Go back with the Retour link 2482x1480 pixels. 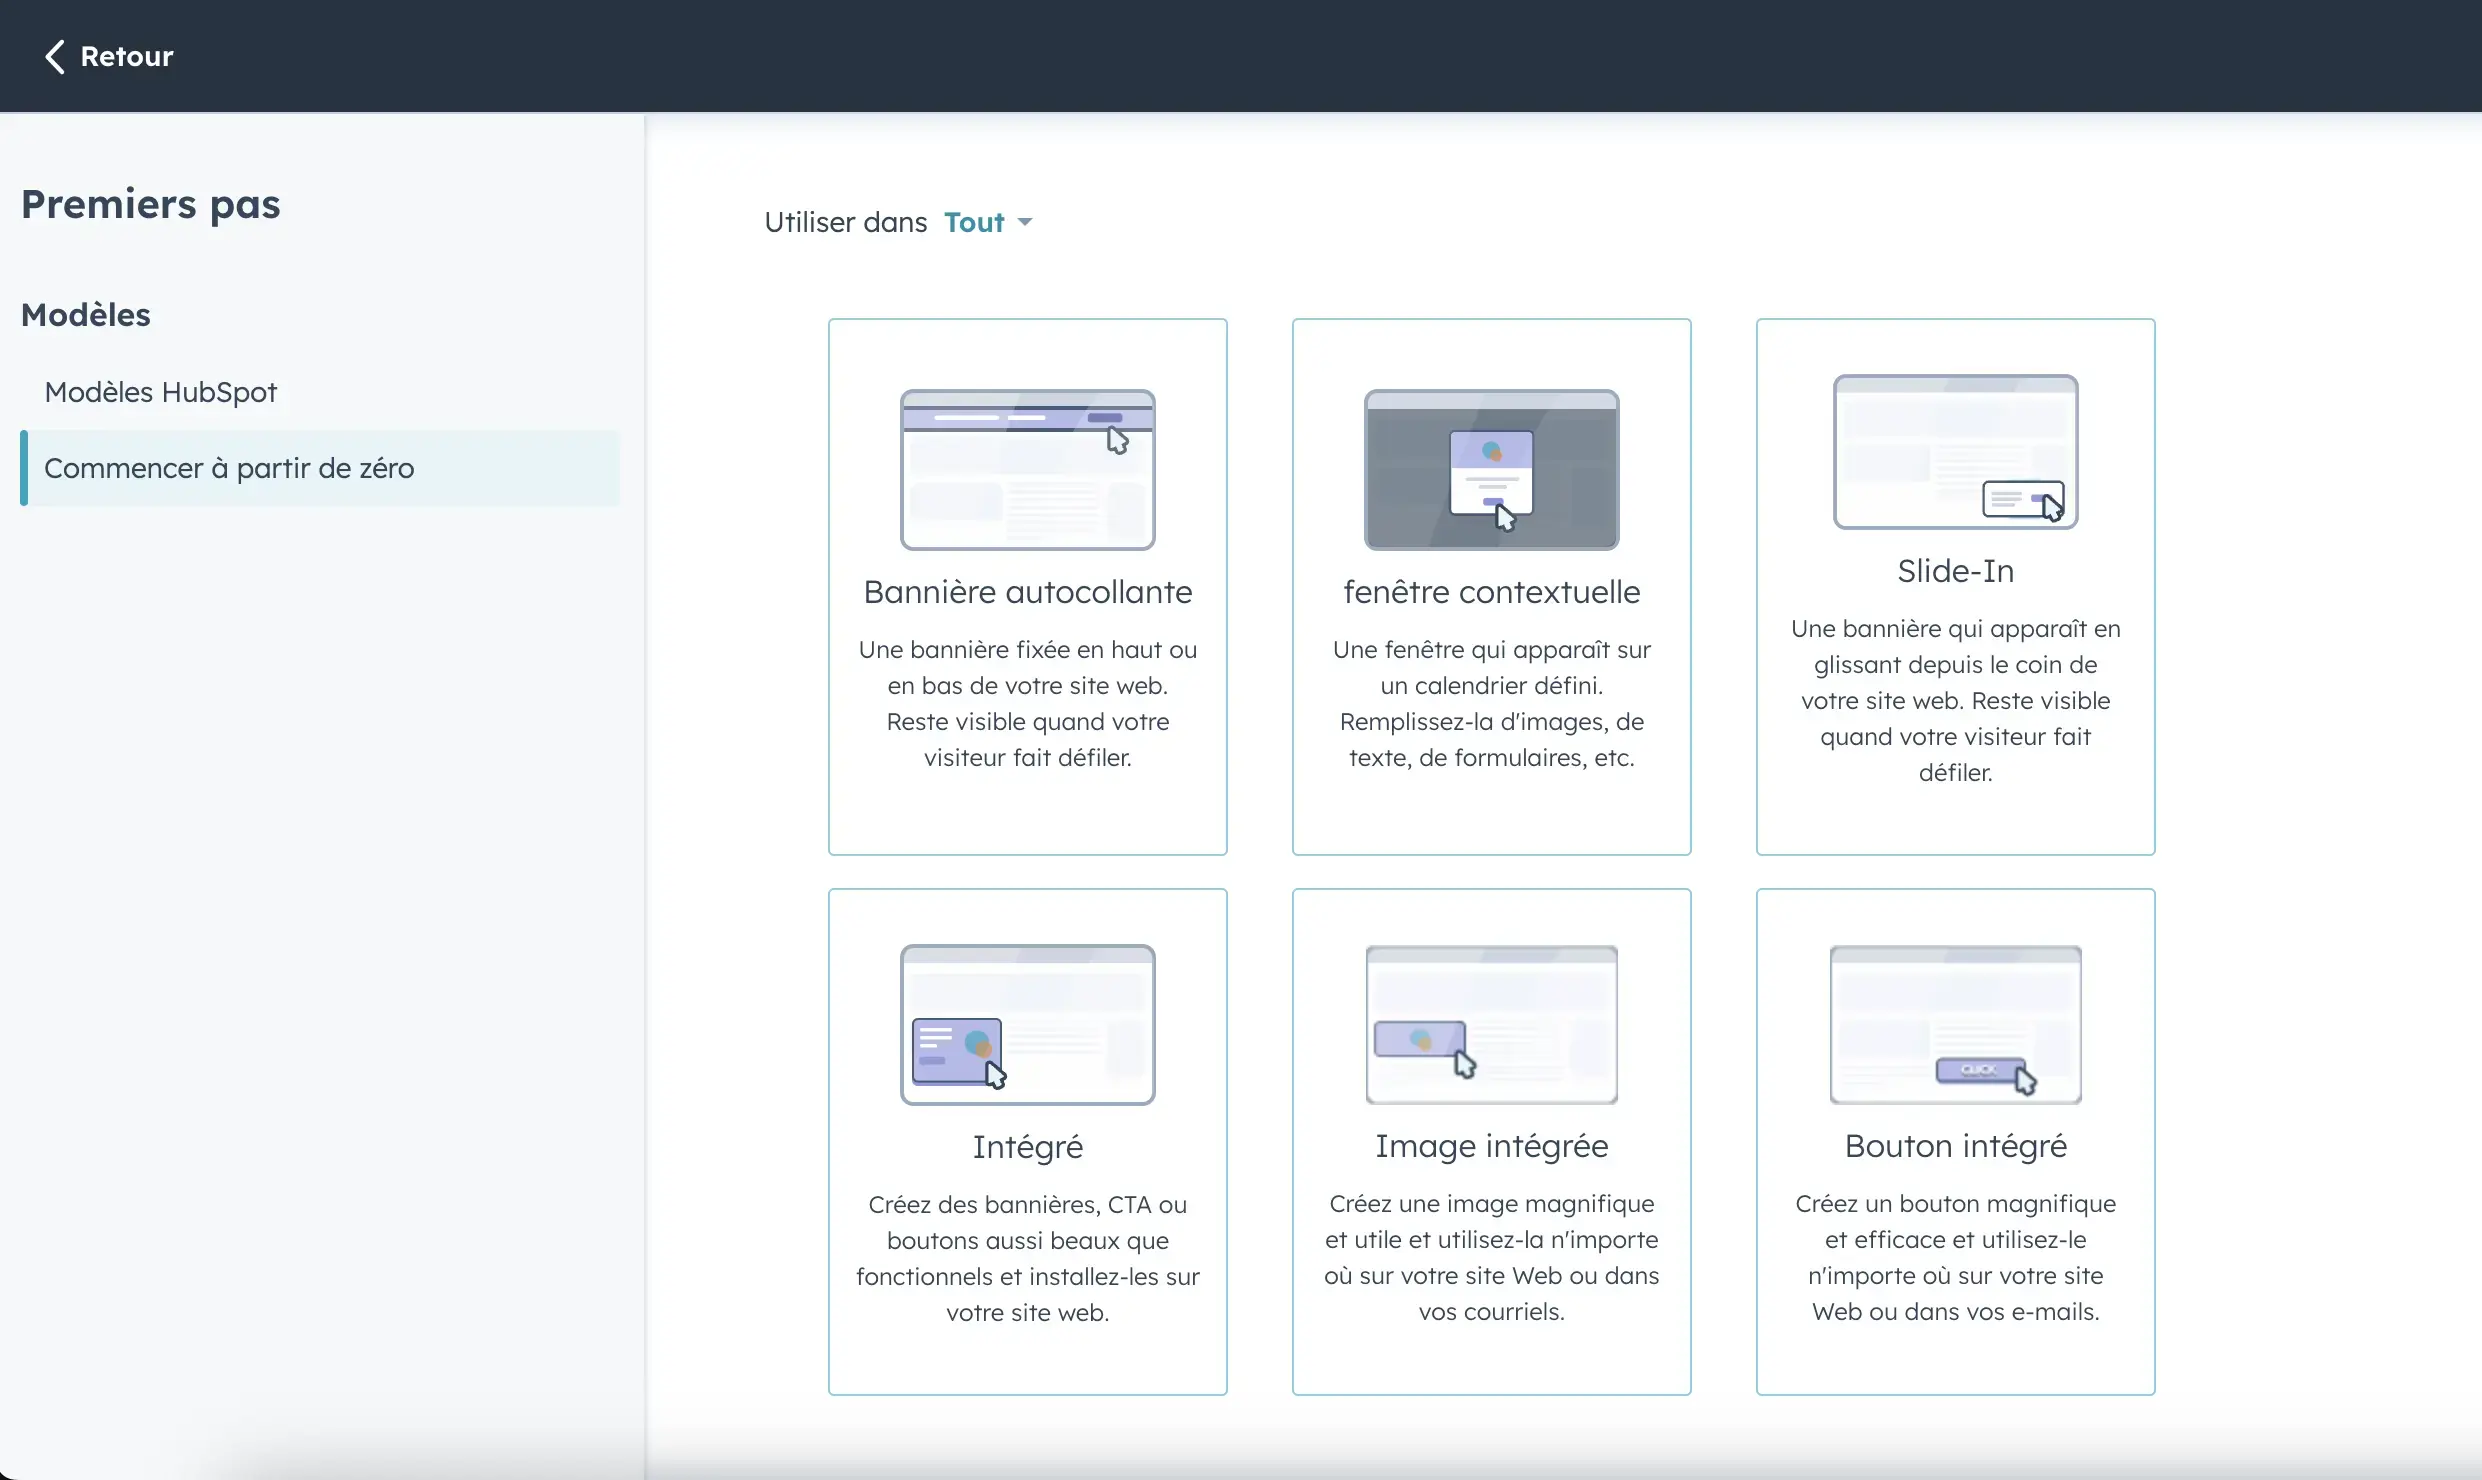click(x=126, y=57)
